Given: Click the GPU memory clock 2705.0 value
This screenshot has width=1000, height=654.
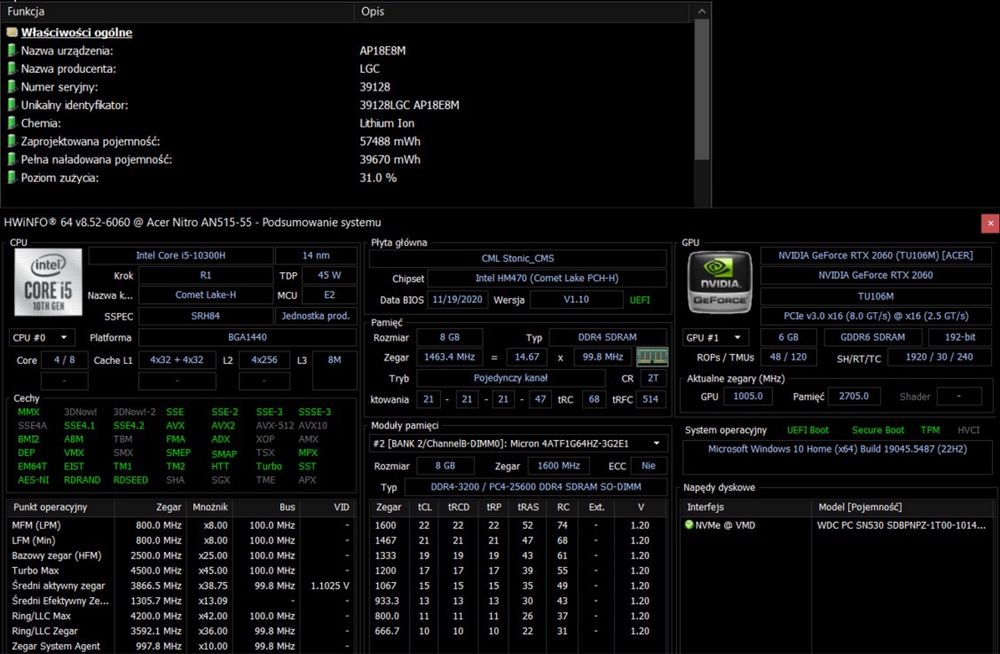Looking at the screenshot, I should point(853,396).
